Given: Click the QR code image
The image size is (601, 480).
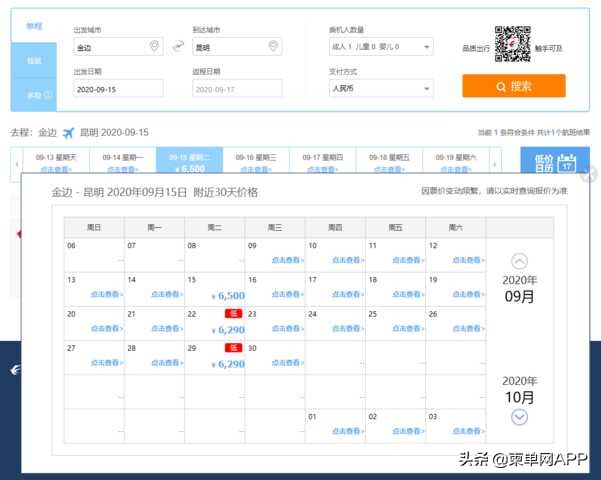Looking at the screenshot, I should (x=512, y=44).
